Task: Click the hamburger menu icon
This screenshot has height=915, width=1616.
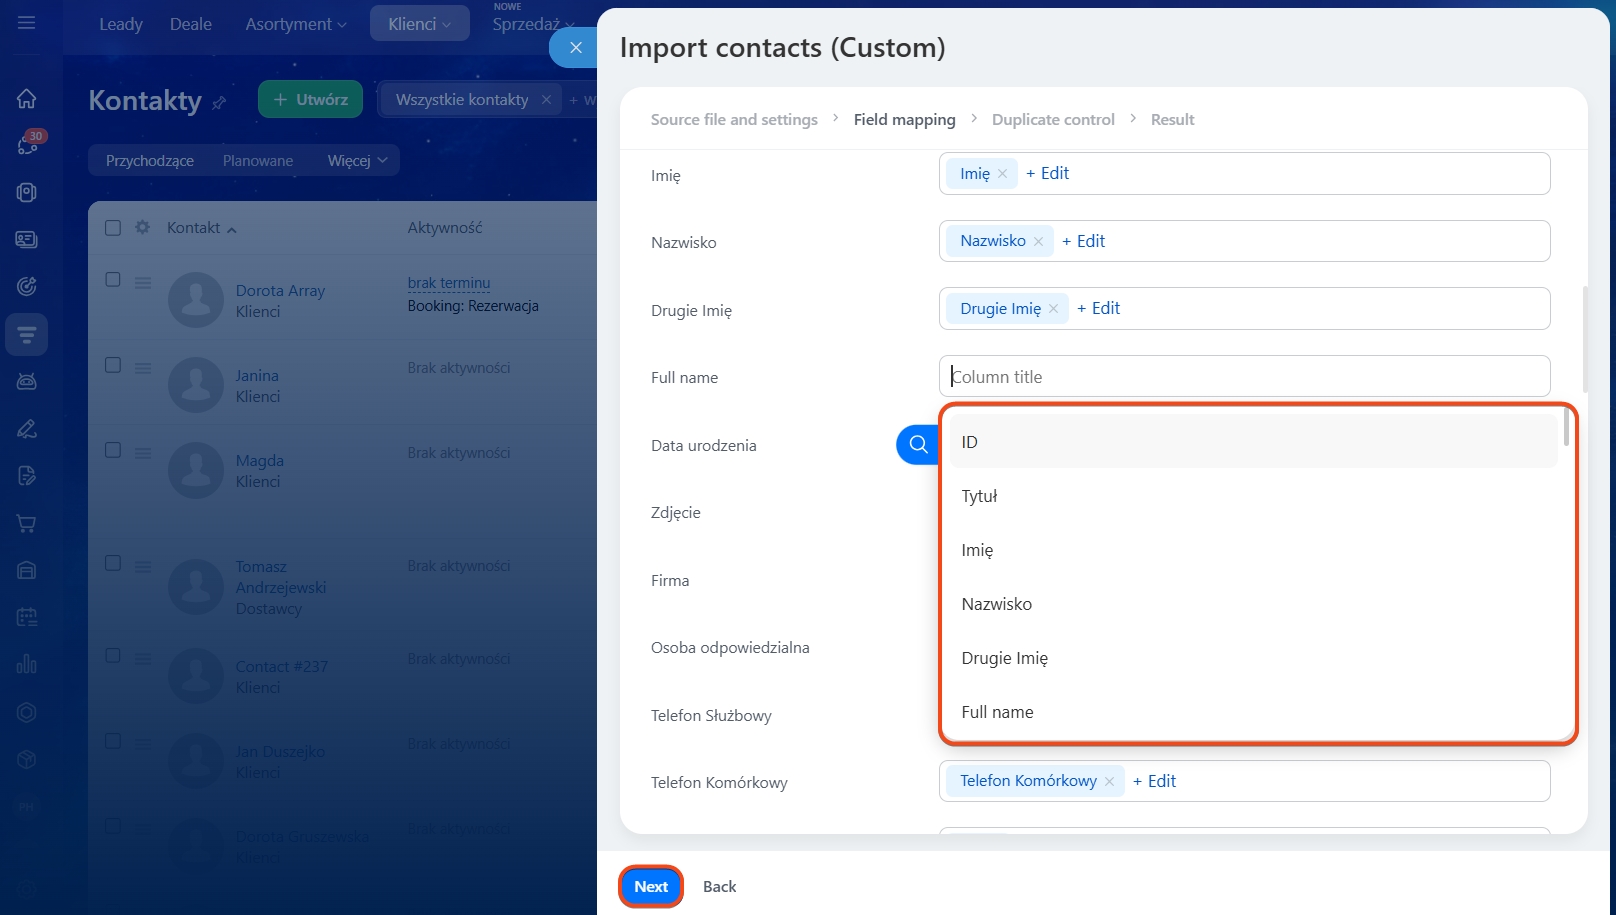Action: pos(27,23)
